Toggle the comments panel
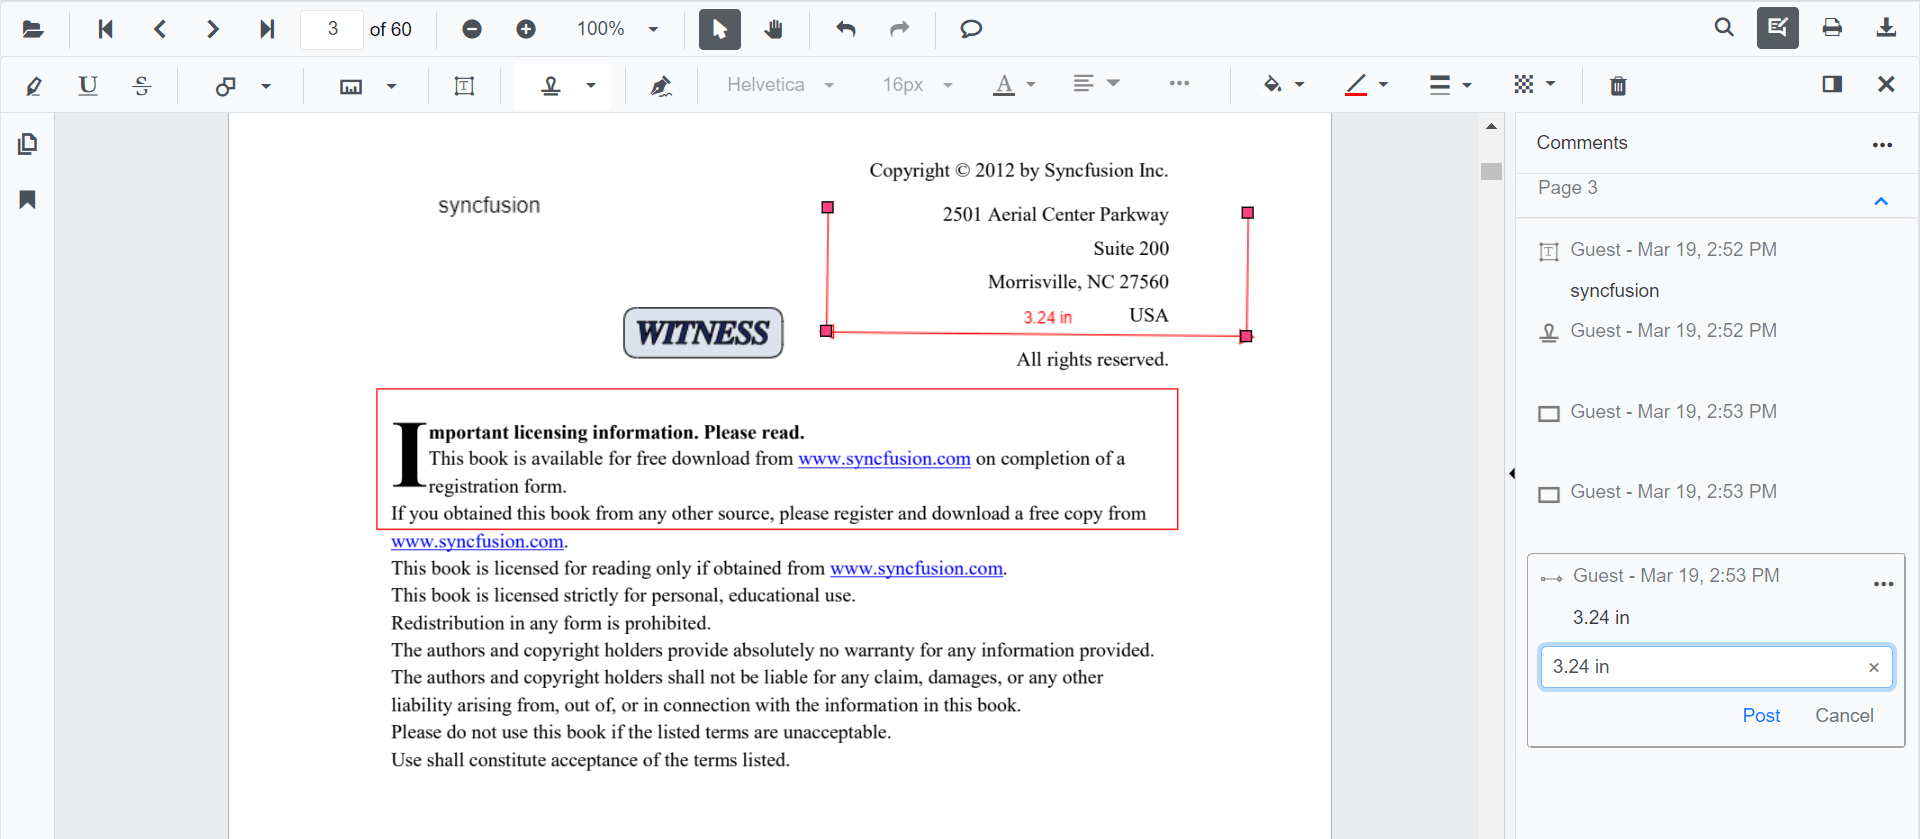The width and height of the screenshot is (1920, 839). 1832,84
